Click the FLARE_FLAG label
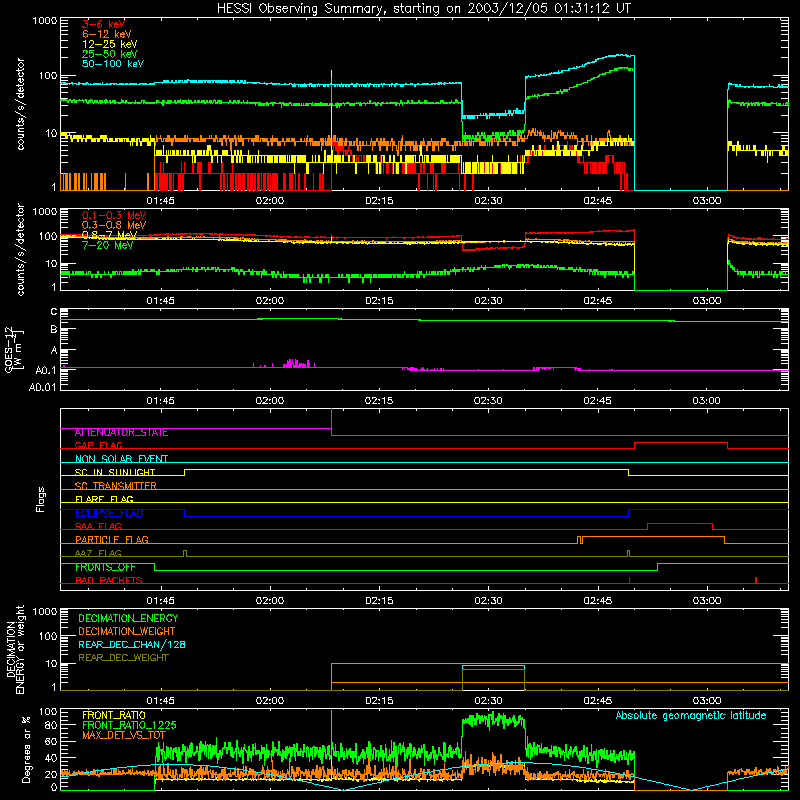The image size is (800, 800). (104, 499)
